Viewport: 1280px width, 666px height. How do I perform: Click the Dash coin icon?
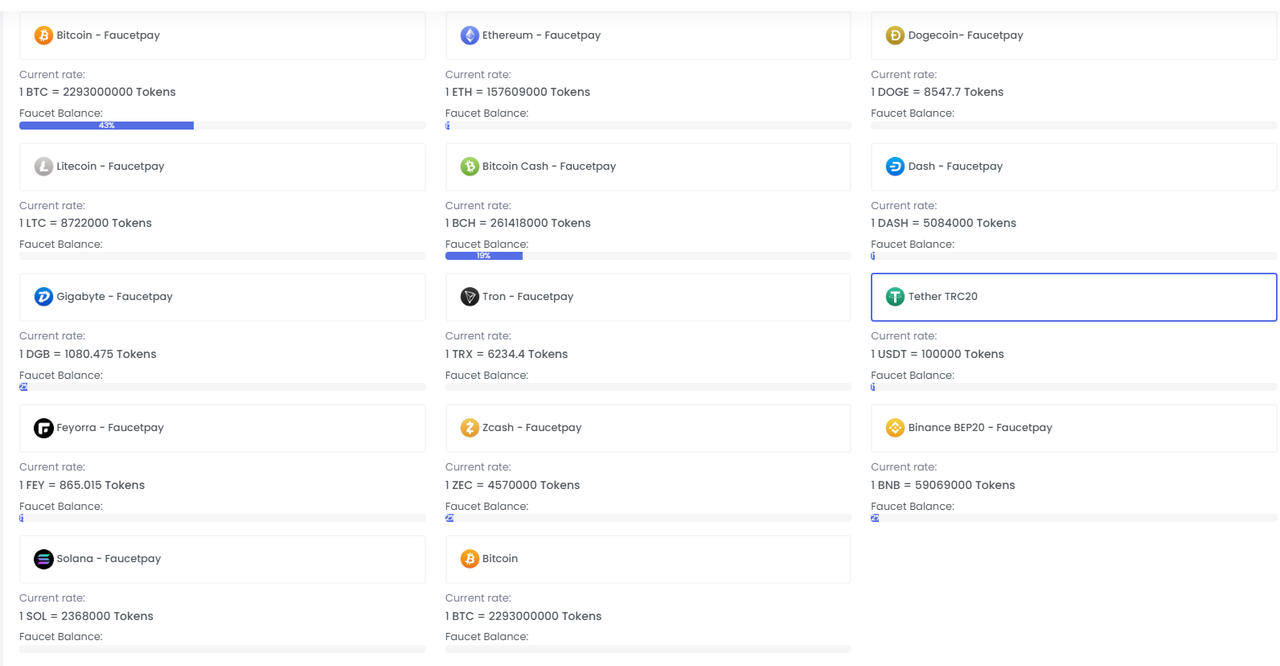(895, 166)
